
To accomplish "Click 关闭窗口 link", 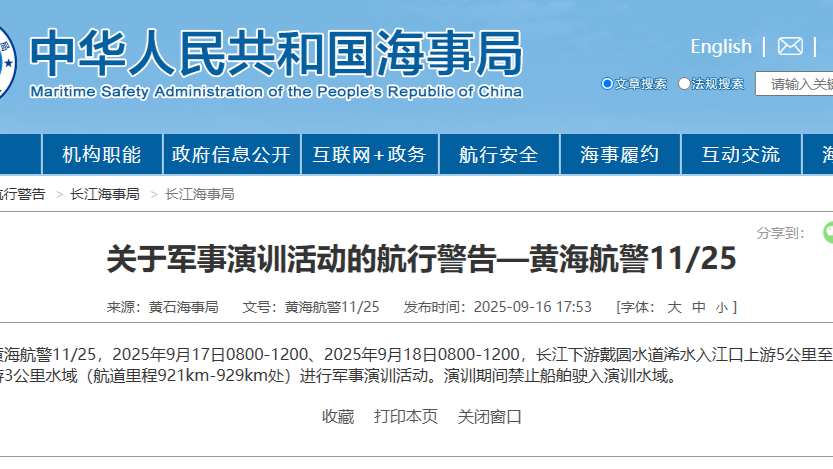I will (x=490, y=417).
